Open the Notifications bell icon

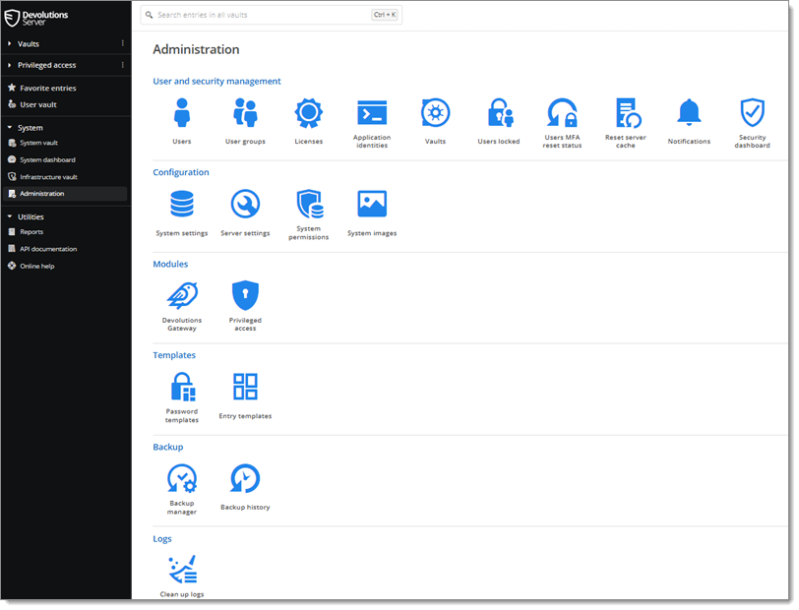[x=689, y=113]
